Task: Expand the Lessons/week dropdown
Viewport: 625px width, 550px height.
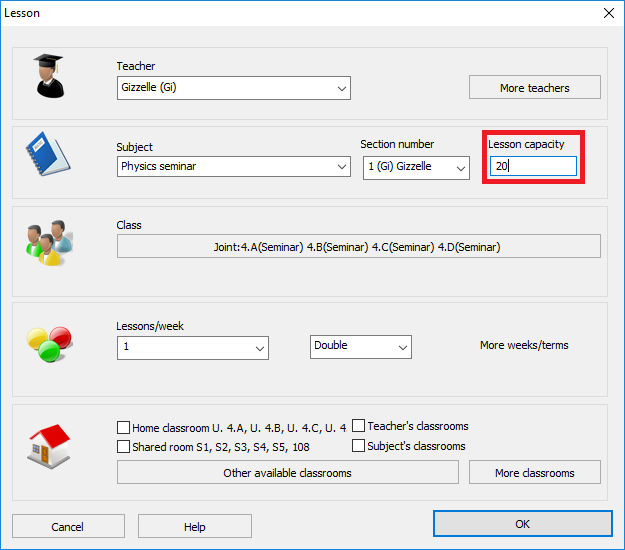Action: tap(193, 347)
